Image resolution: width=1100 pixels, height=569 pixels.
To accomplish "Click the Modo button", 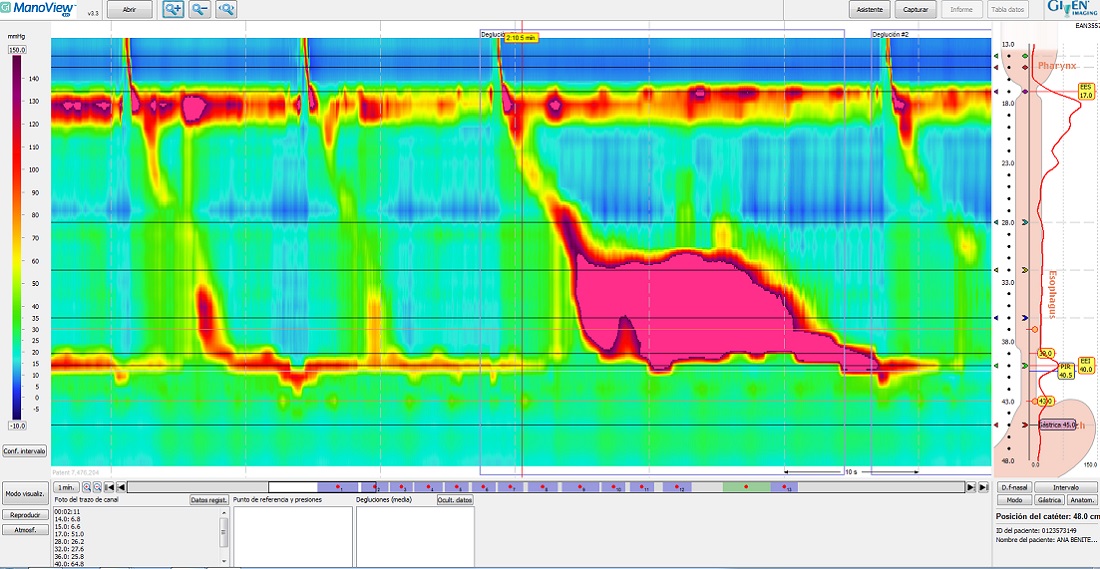I will click(x=1014, y=500).
